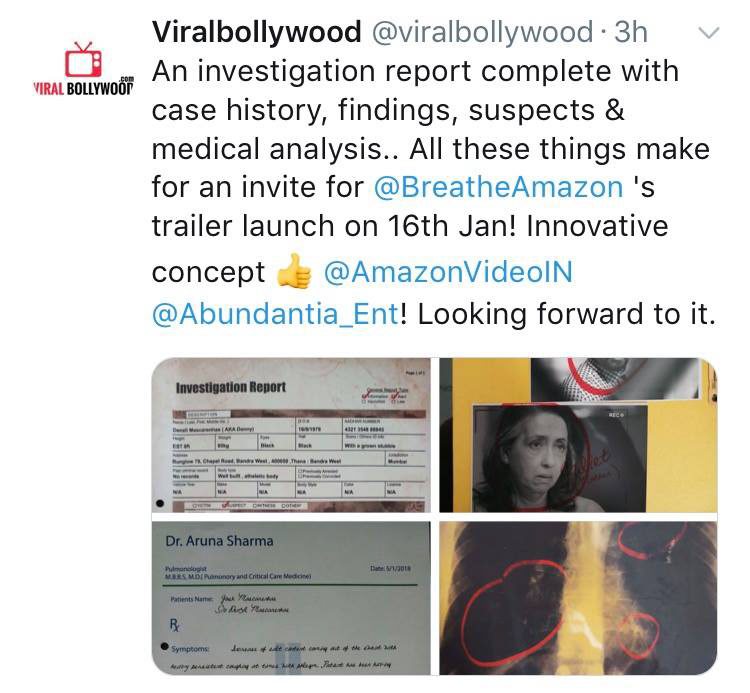Click the red TV icon in avatar

click(83, 60)
